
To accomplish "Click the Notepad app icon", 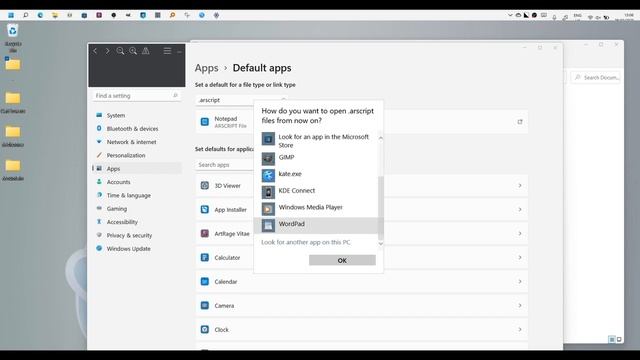I will pos(204,122).
